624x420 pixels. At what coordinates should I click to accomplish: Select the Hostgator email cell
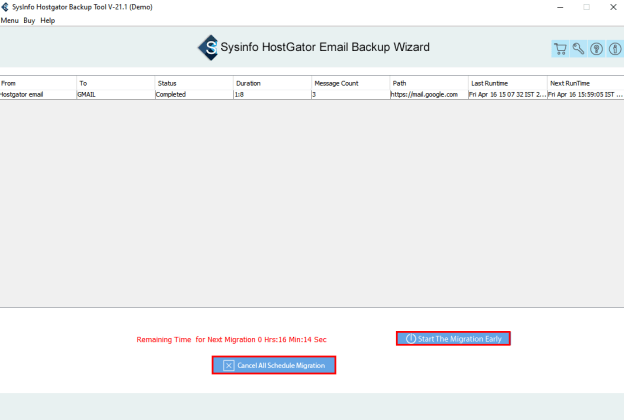(38, 95)
